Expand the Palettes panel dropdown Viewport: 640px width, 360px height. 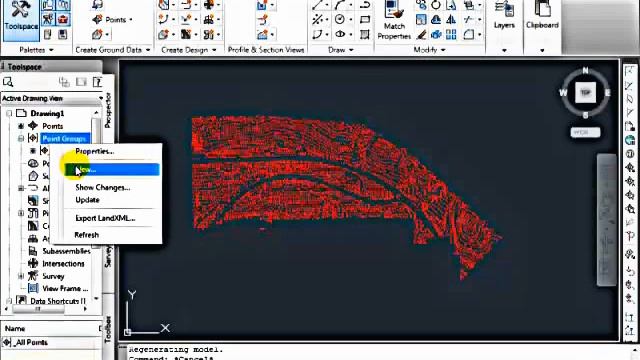(x=51, y=50)
